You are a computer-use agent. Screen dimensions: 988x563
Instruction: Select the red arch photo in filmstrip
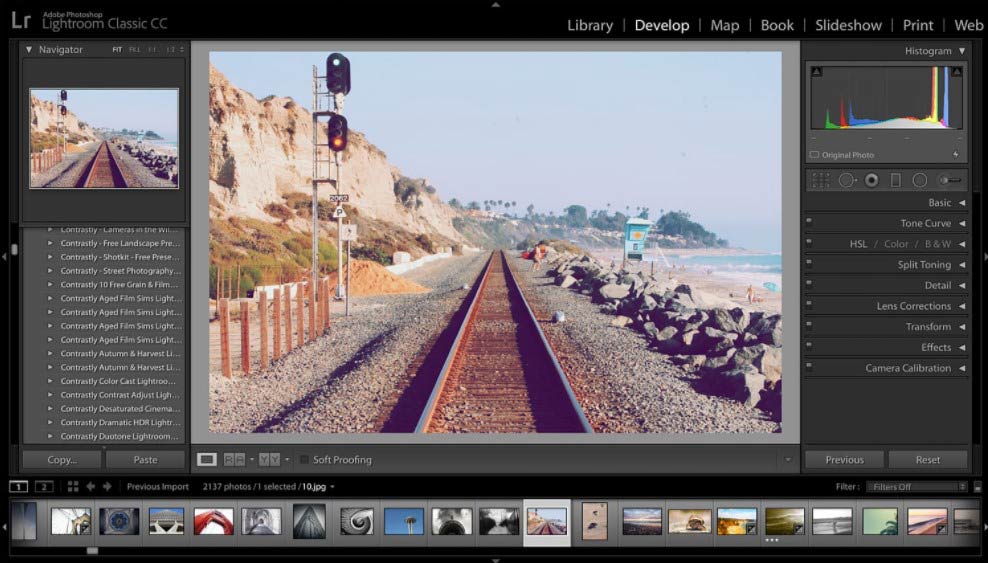(214, 521)
